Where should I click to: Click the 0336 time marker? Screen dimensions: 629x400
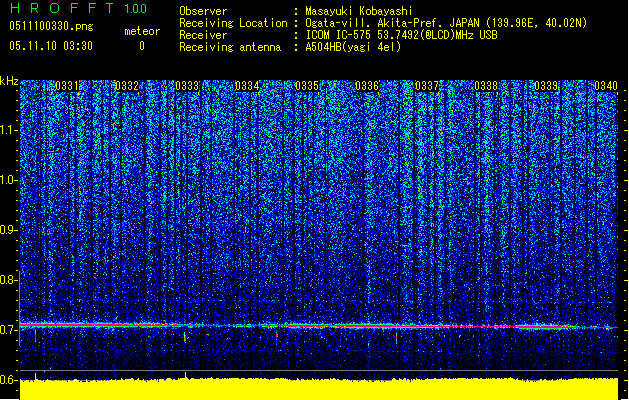click(367, 86)
